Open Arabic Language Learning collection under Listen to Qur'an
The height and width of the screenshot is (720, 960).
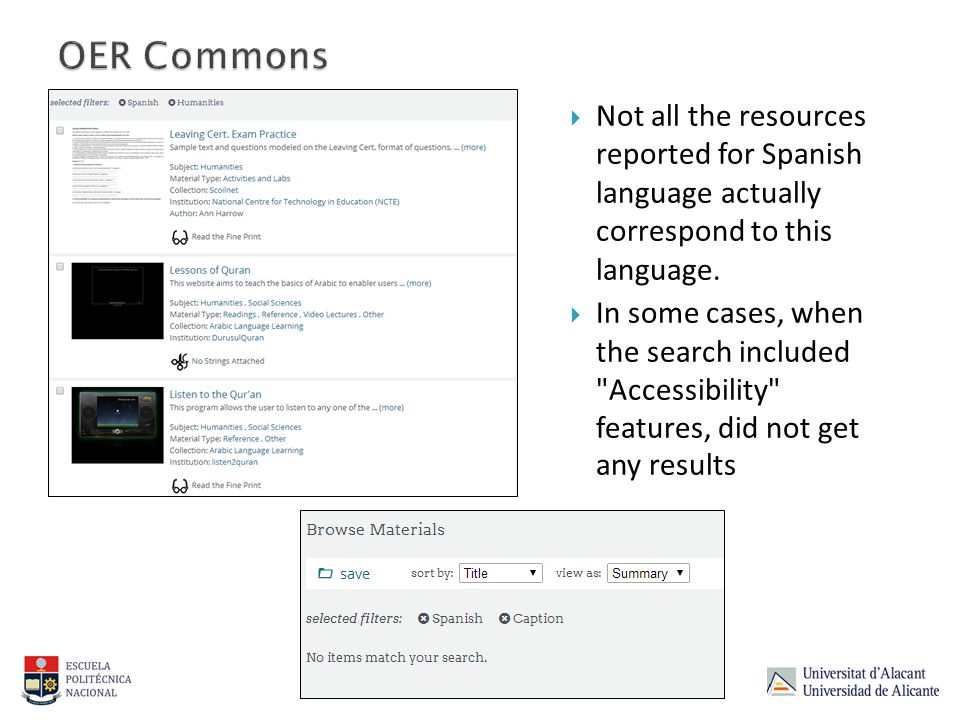pos(257,451)
